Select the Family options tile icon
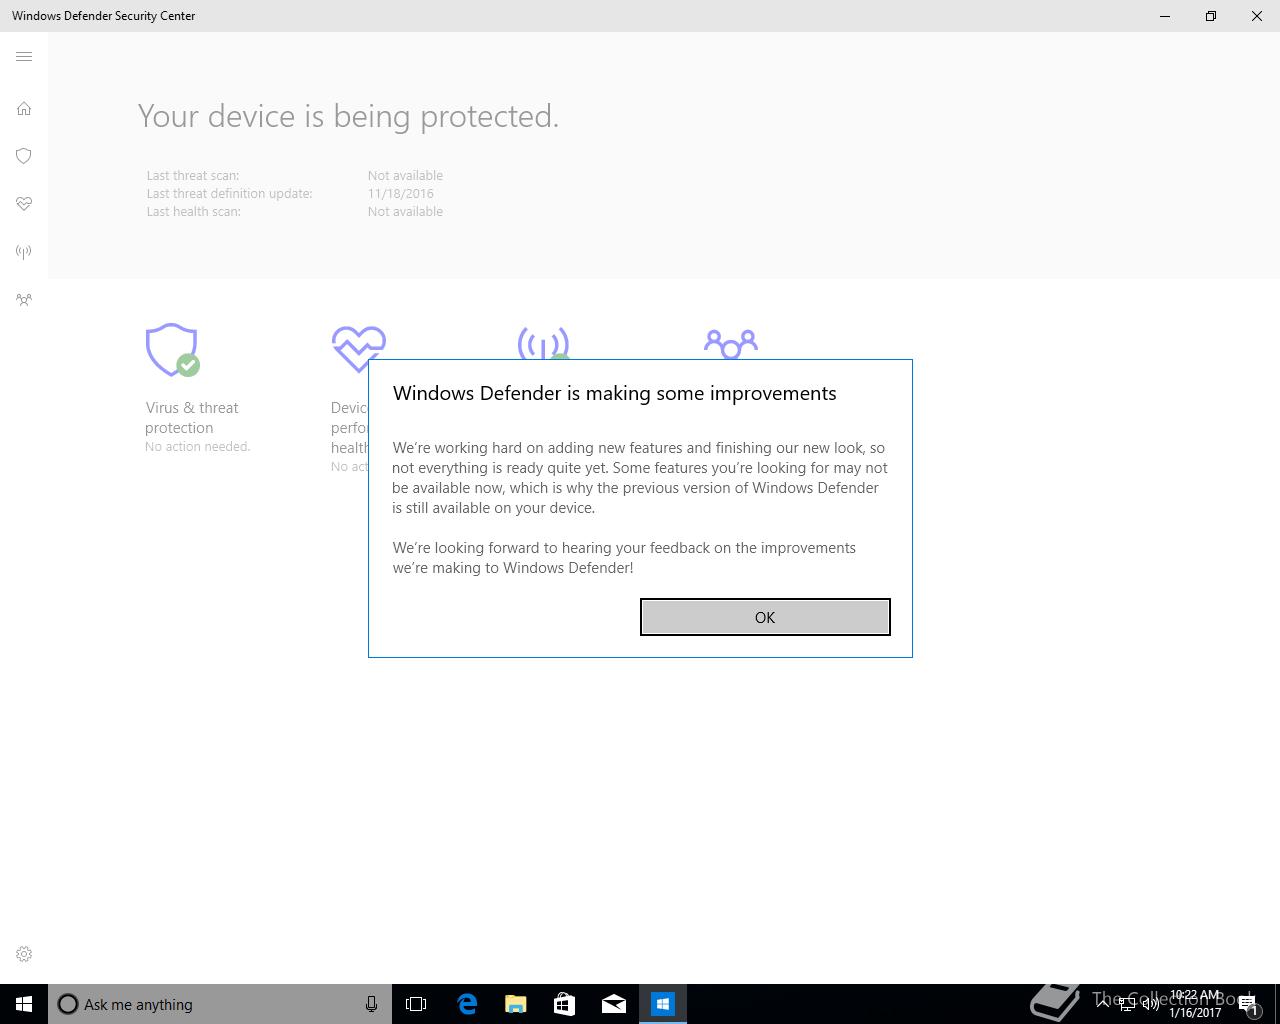 click(x=731, y=343)
